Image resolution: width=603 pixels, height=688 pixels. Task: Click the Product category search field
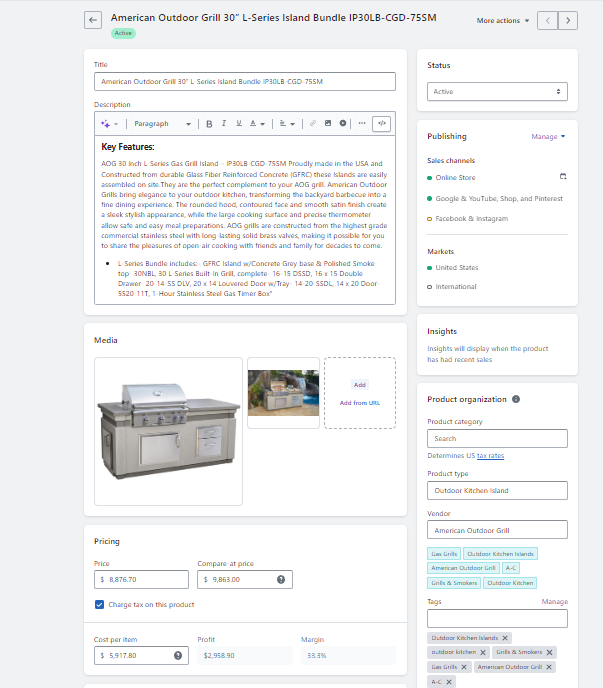pyautogui.click(x=497, y=439)
